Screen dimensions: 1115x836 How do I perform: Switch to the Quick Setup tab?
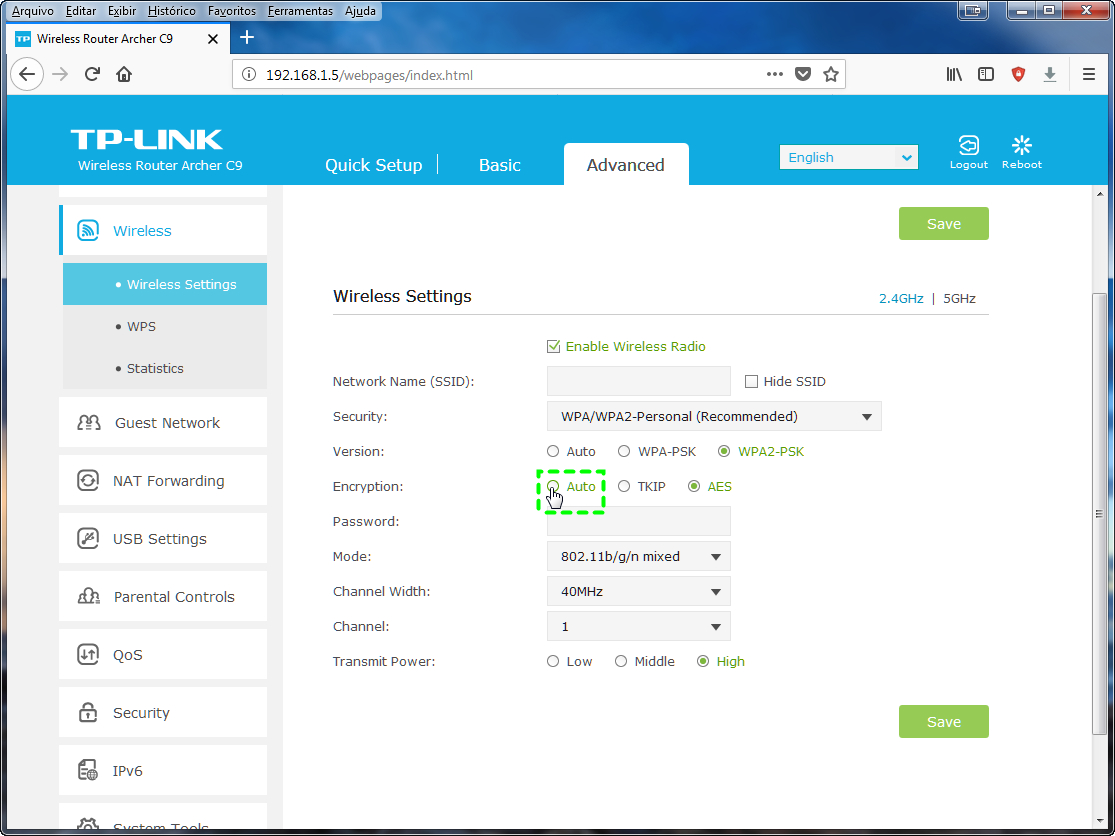click(x=373, y=165)
